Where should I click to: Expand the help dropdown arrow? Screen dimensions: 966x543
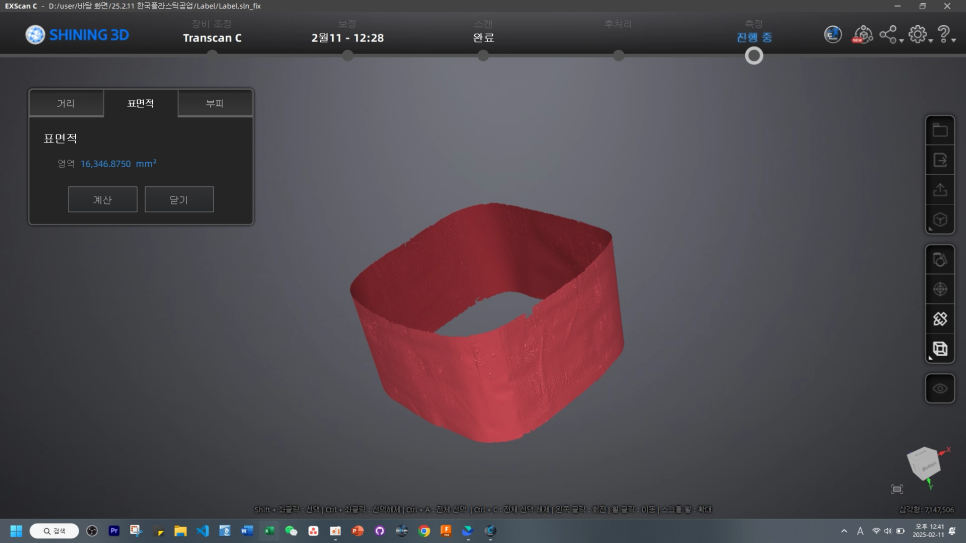coord(954,41)
